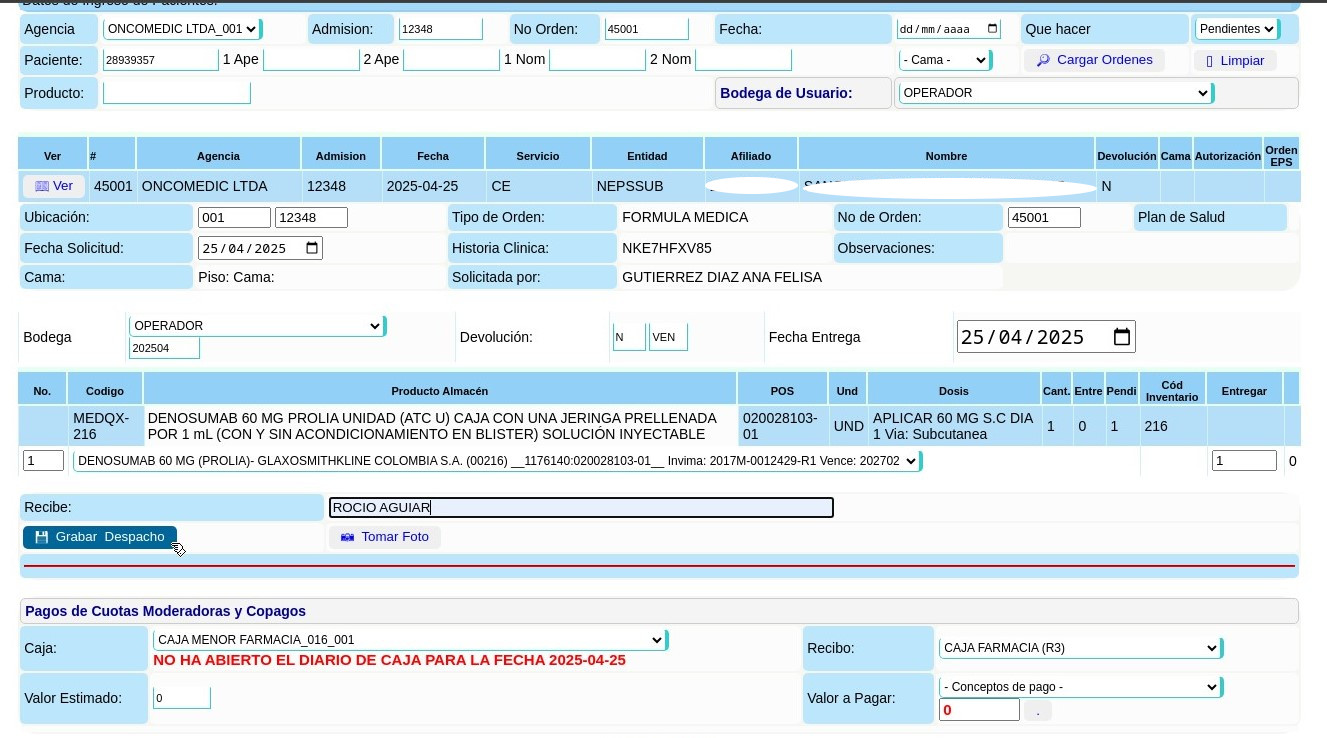
Task: Click the Entregar quantity field
Action: tap(1243, 461)
